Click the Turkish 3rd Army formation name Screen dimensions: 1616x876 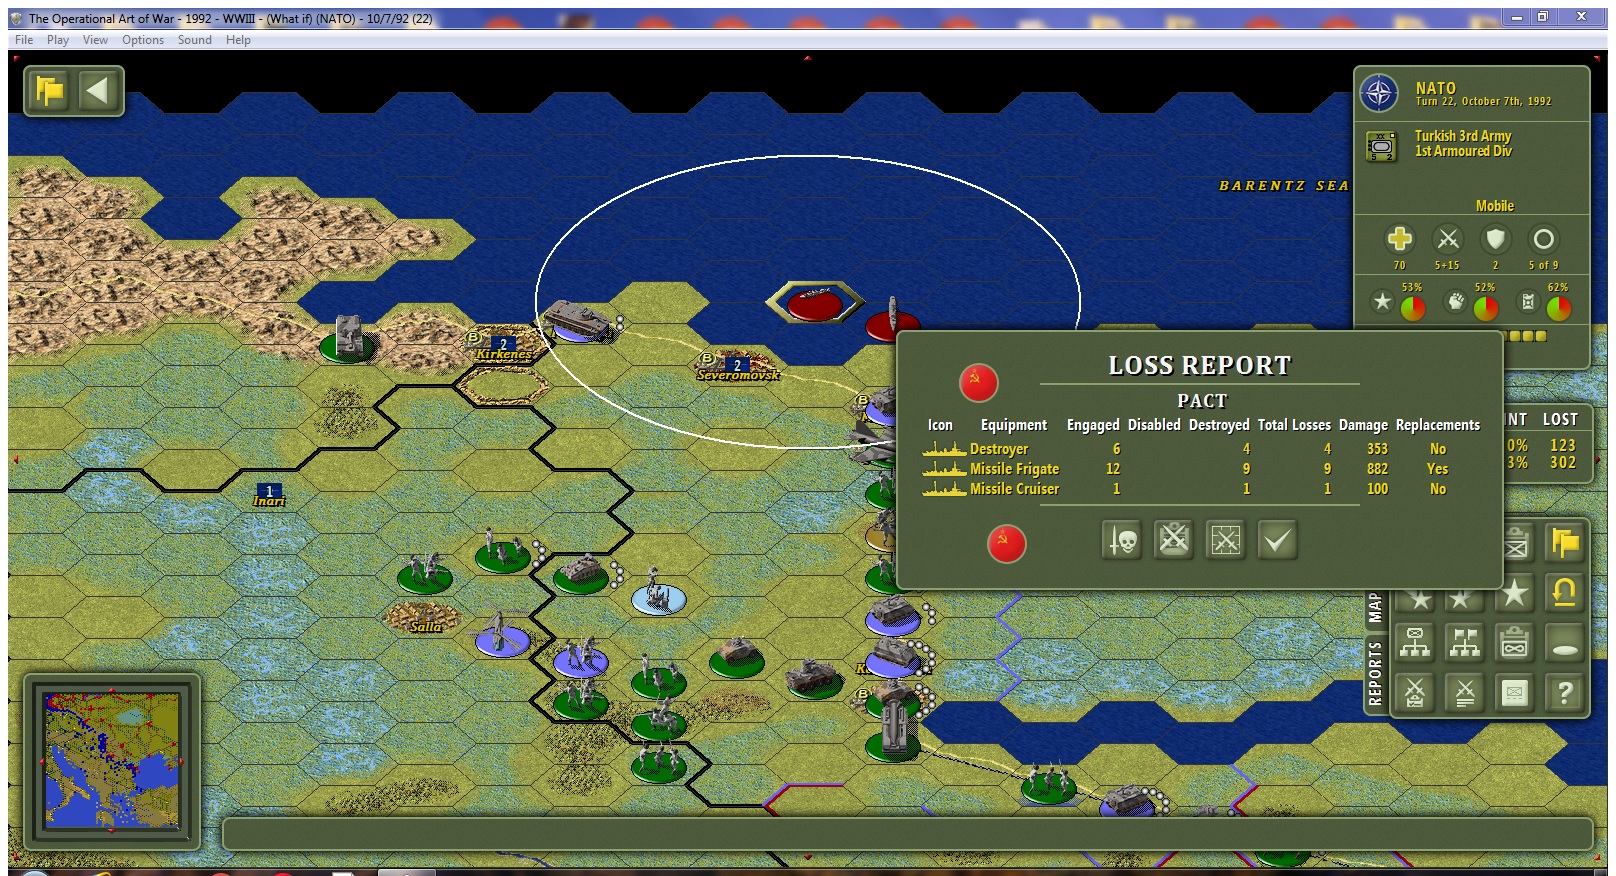pos(1462,136)
